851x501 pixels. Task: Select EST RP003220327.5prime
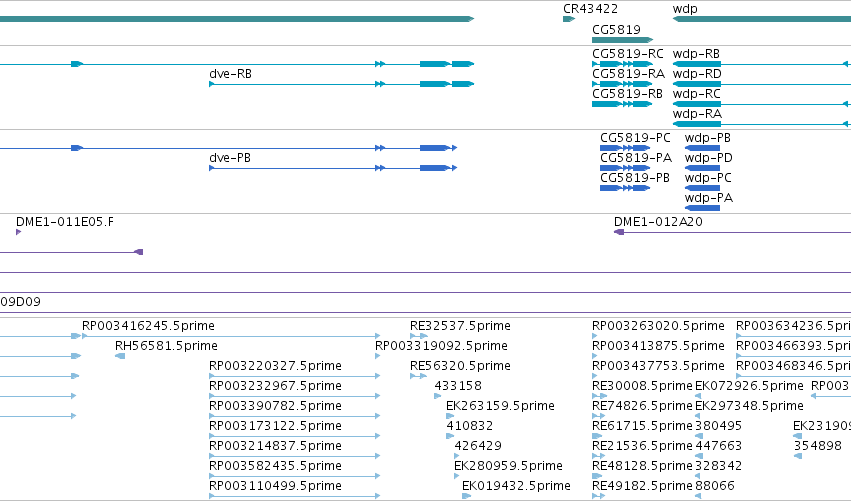coord(275,366)
